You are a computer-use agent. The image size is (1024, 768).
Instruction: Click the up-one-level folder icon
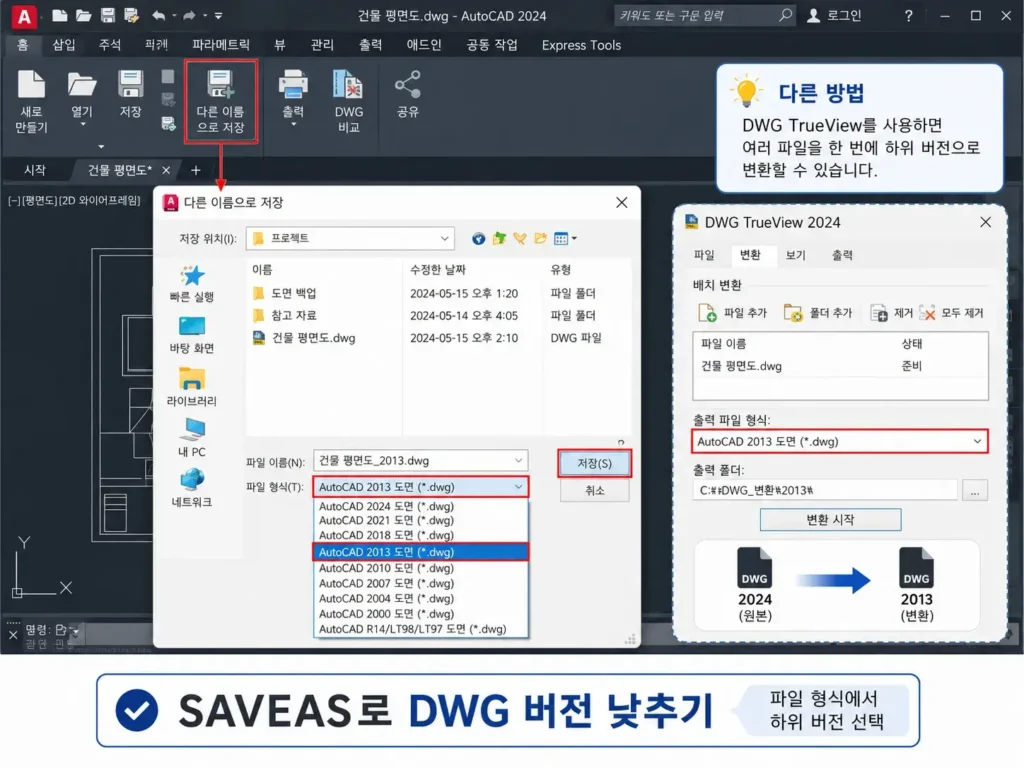pos(500,238)
